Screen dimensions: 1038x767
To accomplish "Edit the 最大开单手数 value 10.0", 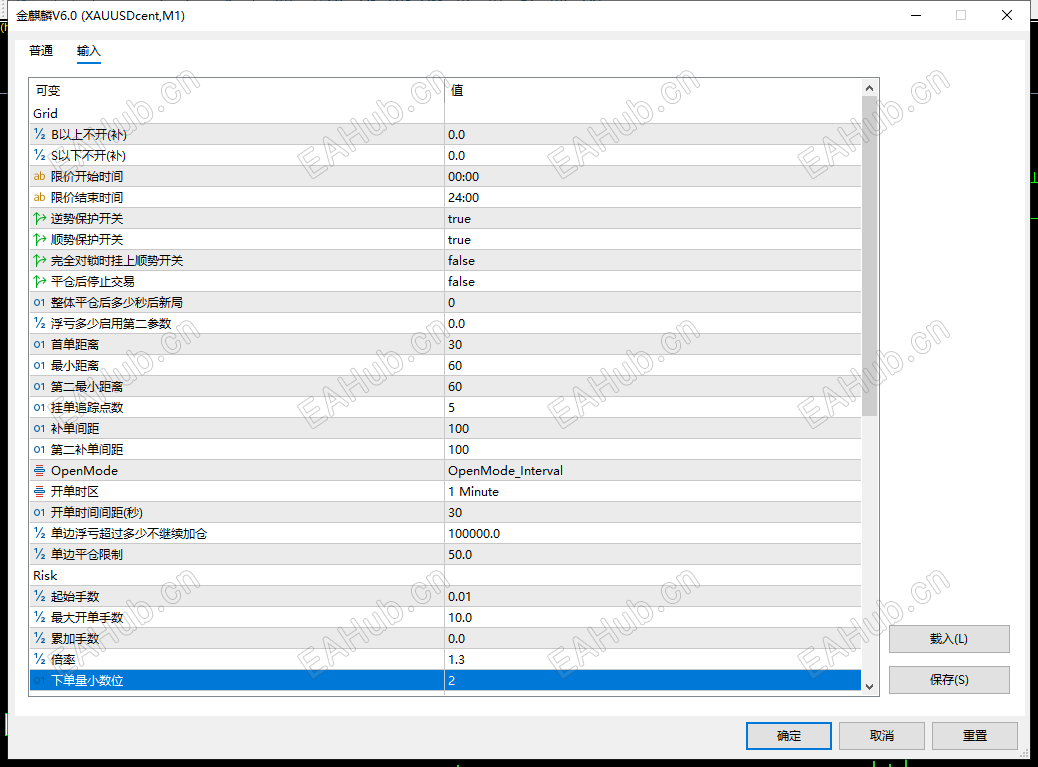I will (653, 617).
